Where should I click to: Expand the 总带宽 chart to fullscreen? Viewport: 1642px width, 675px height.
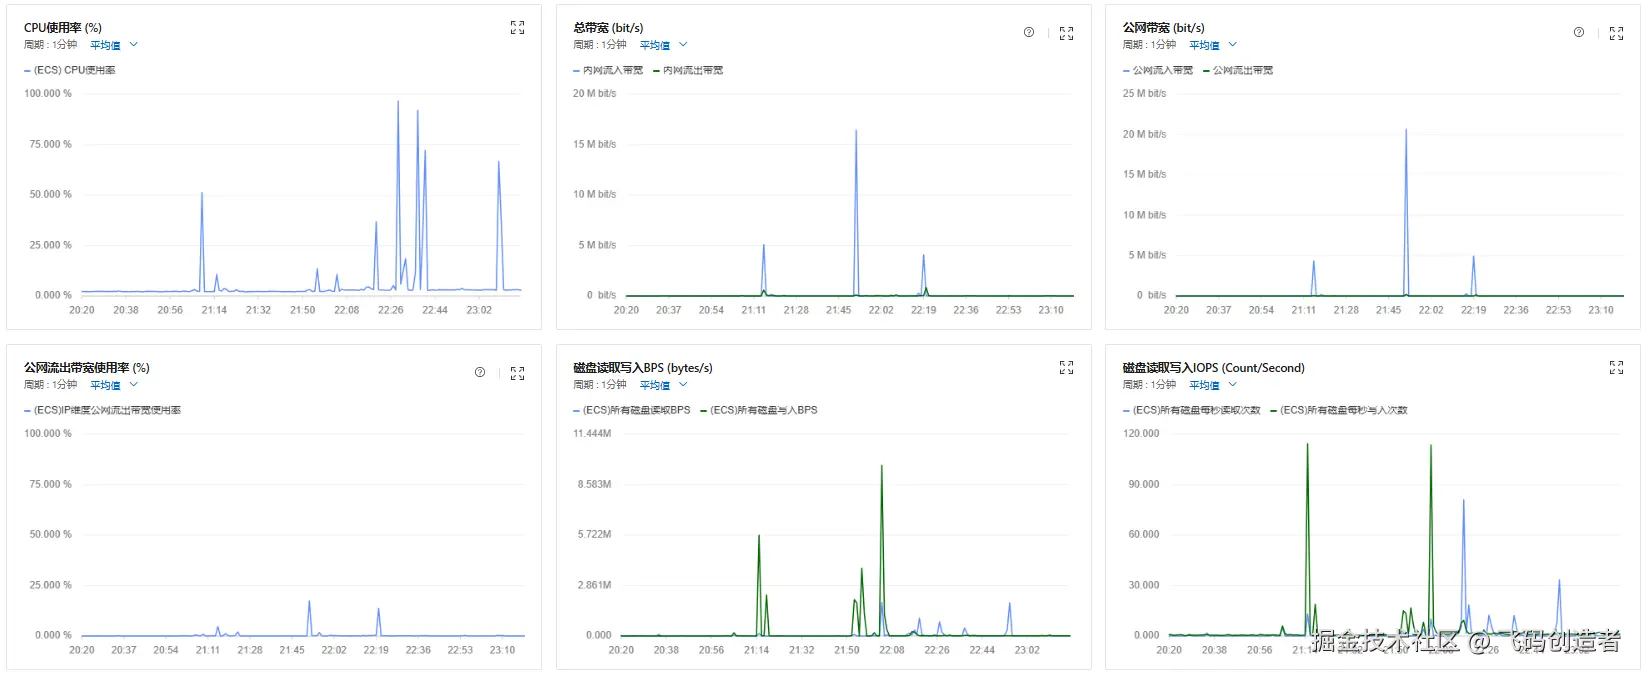pyautogui.click(x=1066, y=33)
